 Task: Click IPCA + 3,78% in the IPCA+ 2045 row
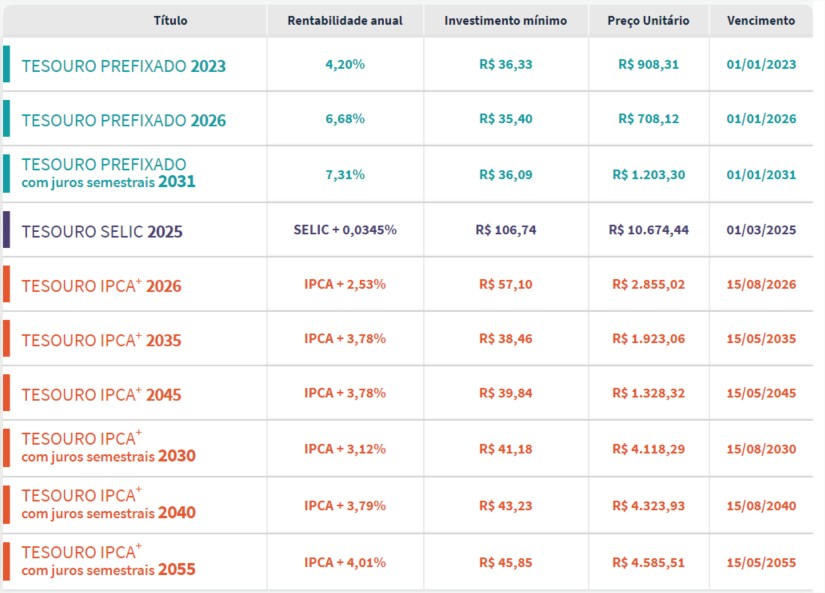click(345, 393)
